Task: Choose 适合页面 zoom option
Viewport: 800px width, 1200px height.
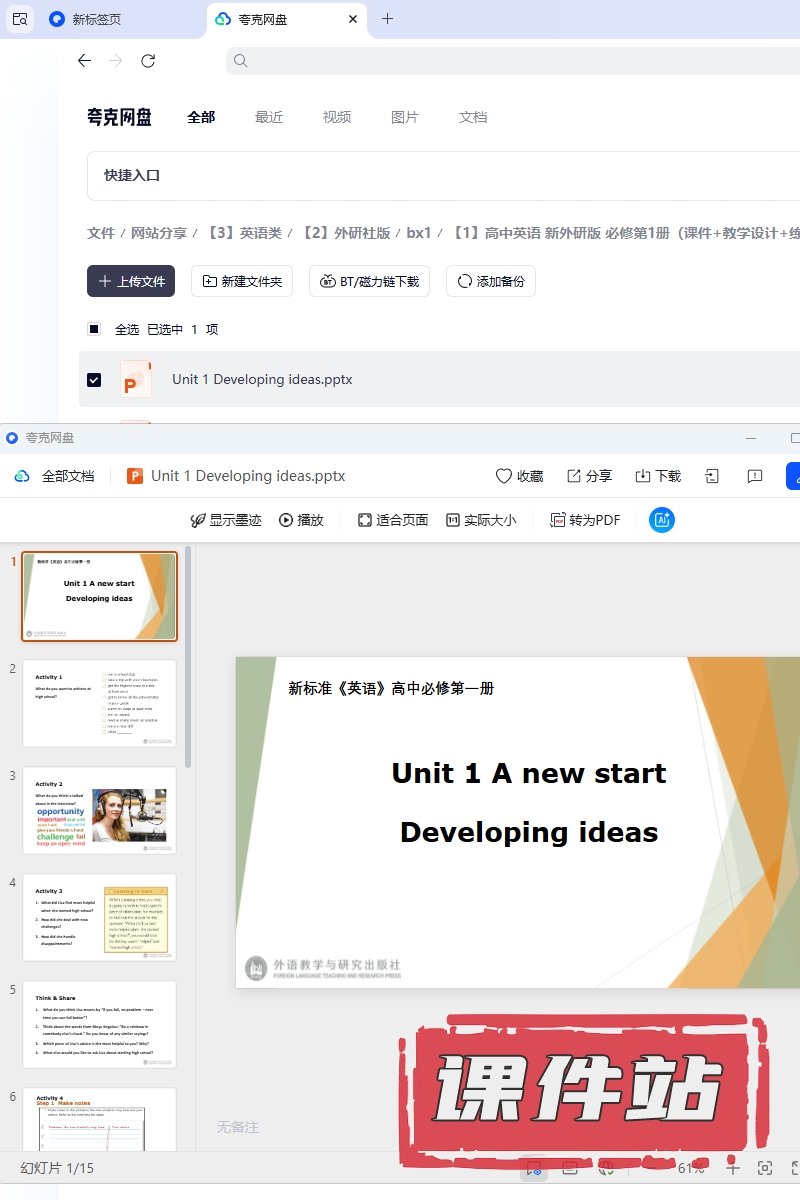Action: click(x=393, y=520)
